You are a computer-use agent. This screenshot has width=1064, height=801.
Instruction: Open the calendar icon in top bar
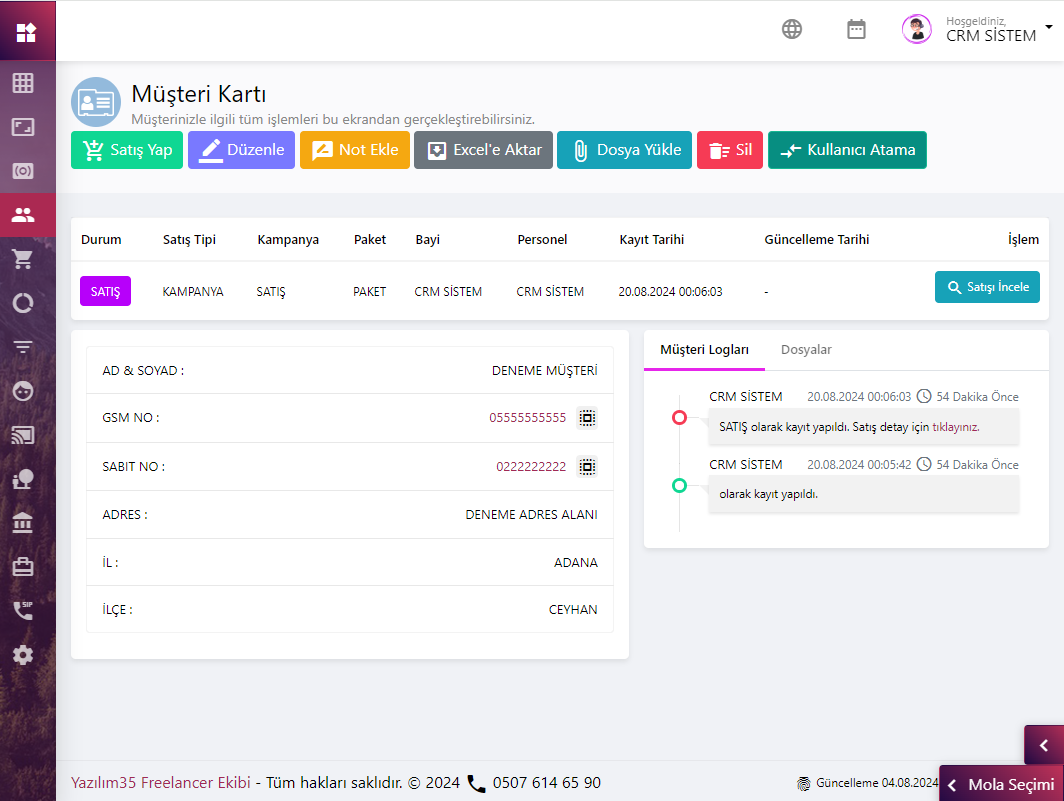pyautogui.click(x=856, y=29)
